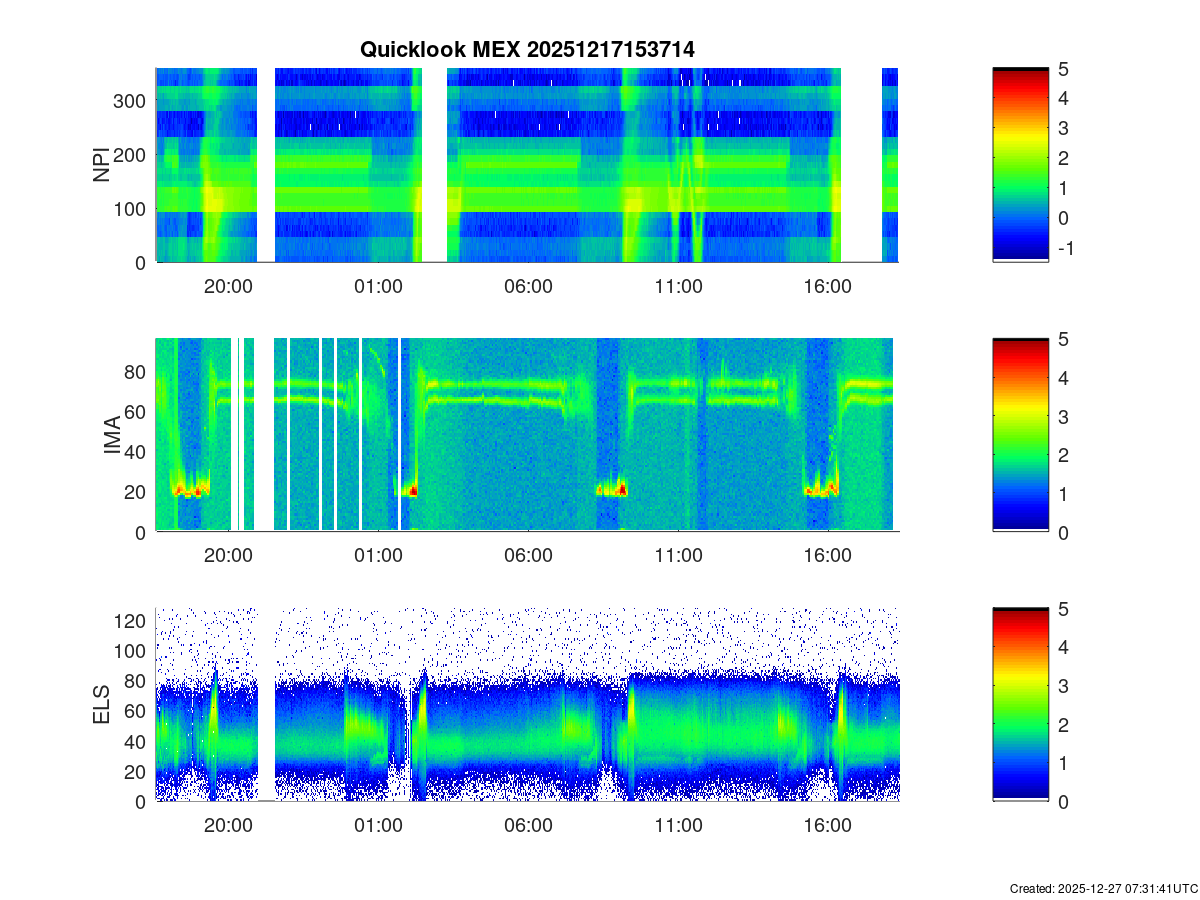Click the 11:00 tick under NPI plot
Image resolution: width=1200 pixels, height=900 pixels.
[x=678, y=286]
